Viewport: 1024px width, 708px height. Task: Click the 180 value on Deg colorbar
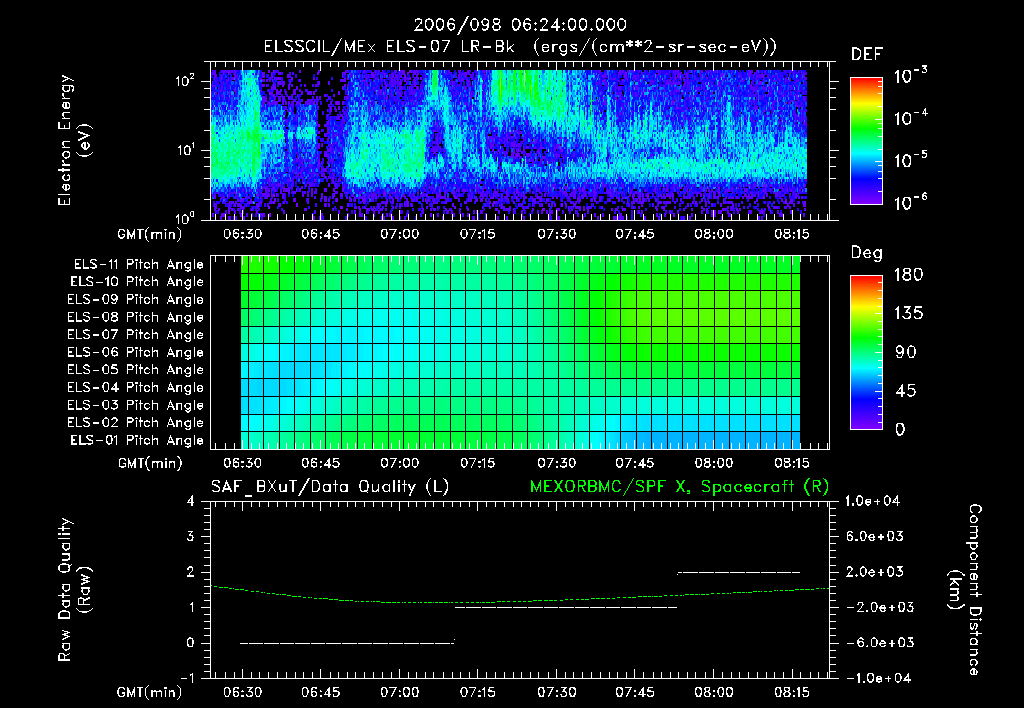[908, 274]
